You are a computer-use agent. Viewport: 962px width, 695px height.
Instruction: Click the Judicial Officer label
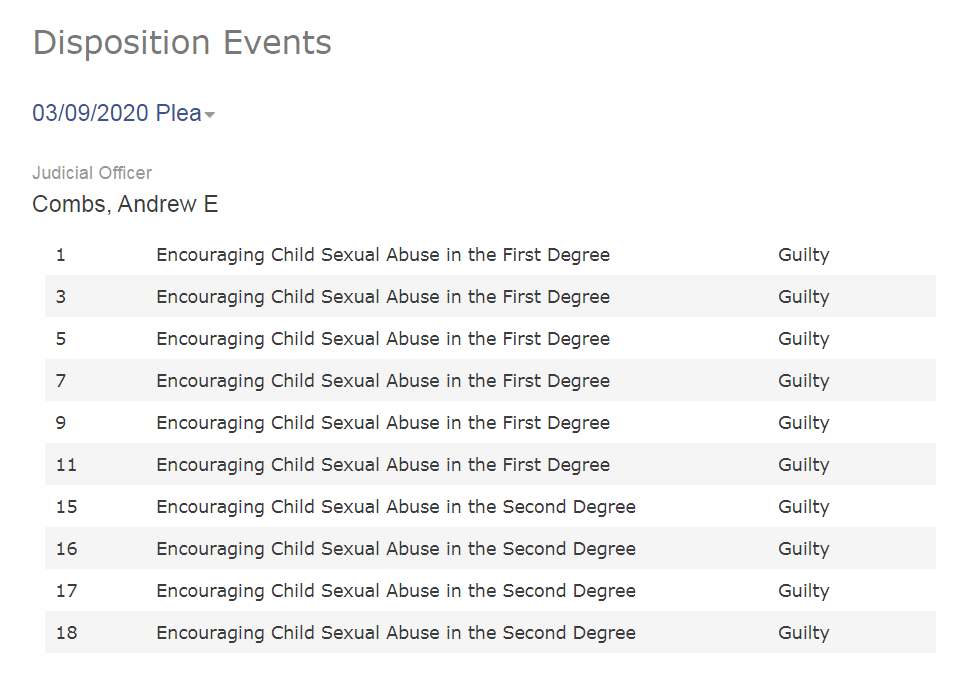[92, 173]
